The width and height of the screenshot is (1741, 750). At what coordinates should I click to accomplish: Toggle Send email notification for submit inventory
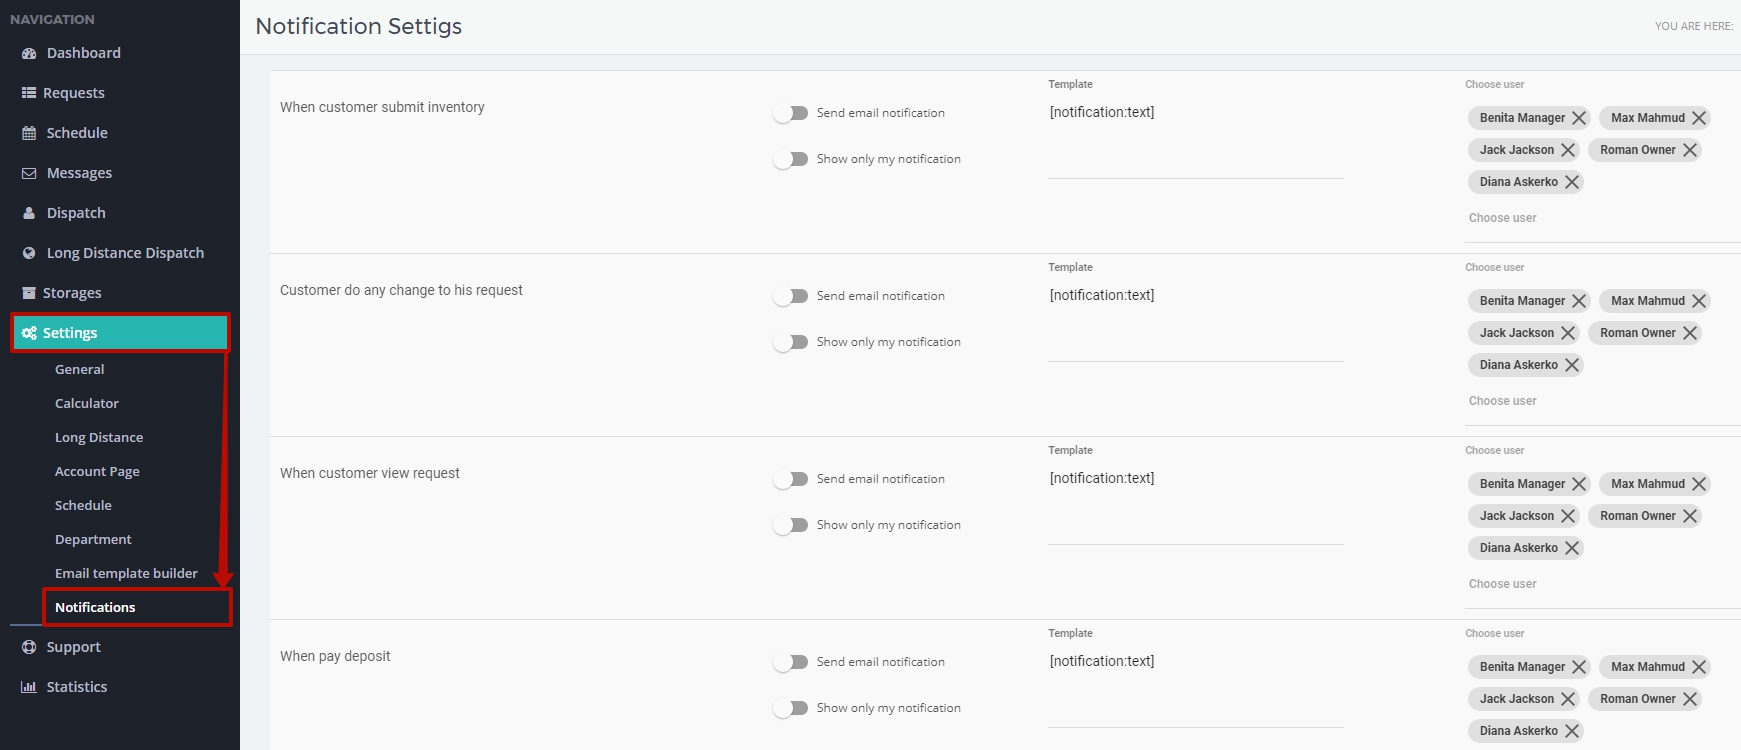pyautogui.click(x=790, y=113)
